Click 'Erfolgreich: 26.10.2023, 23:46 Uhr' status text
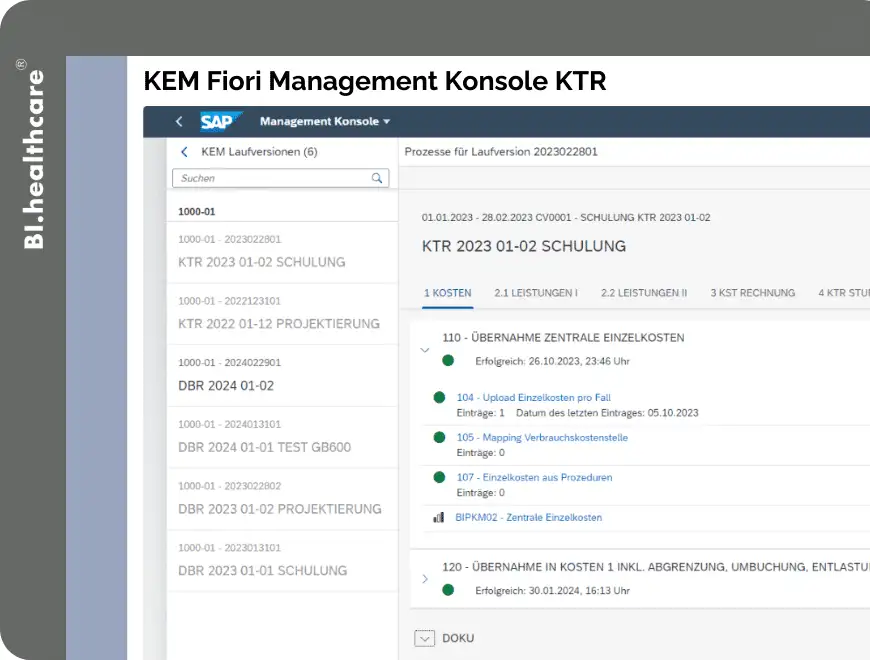 tap(553, 361)
